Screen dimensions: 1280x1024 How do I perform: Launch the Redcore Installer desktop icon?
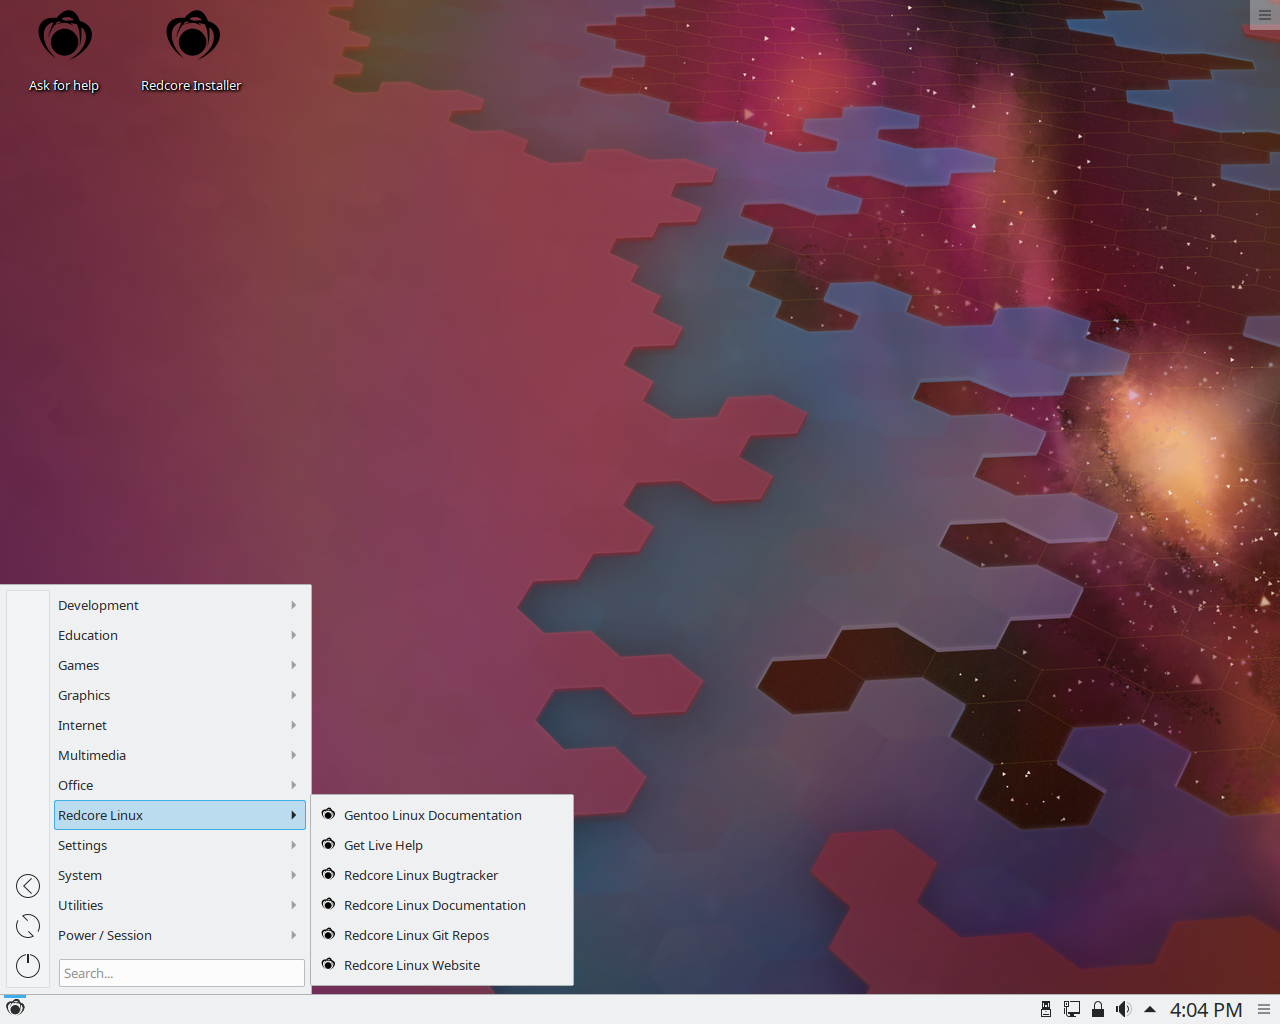pyautogui.click(x=192, y=52)
